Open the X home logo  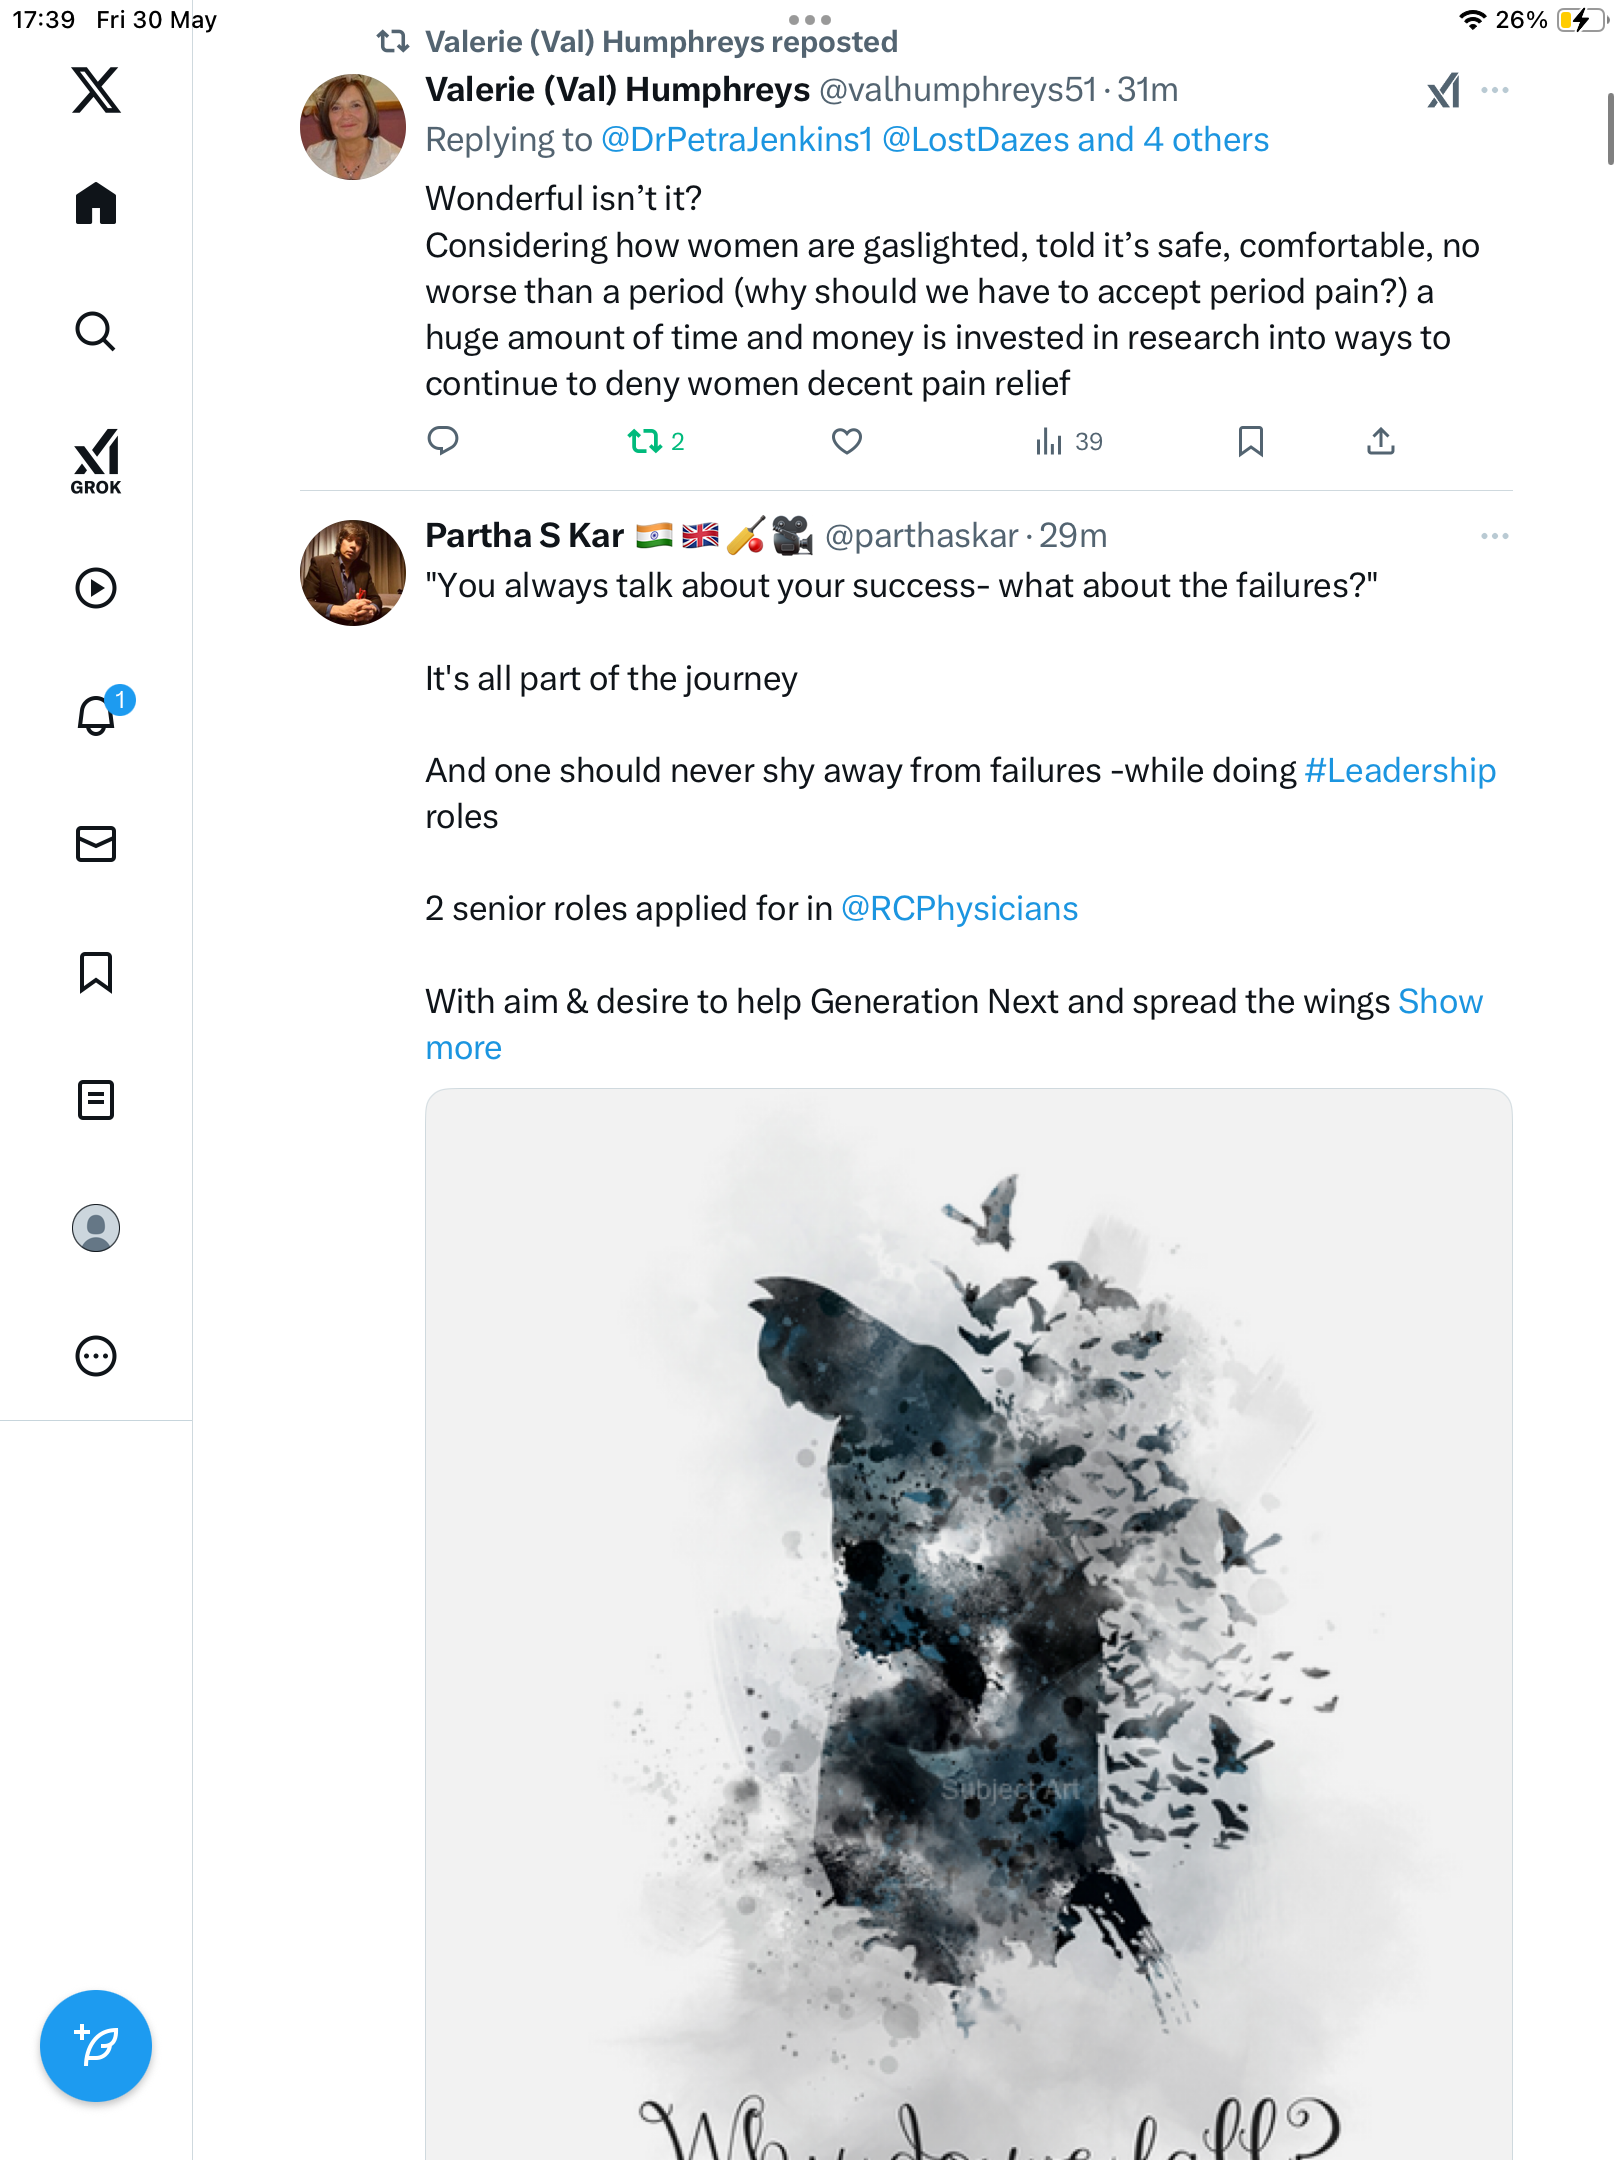click(x=96, y=90)
